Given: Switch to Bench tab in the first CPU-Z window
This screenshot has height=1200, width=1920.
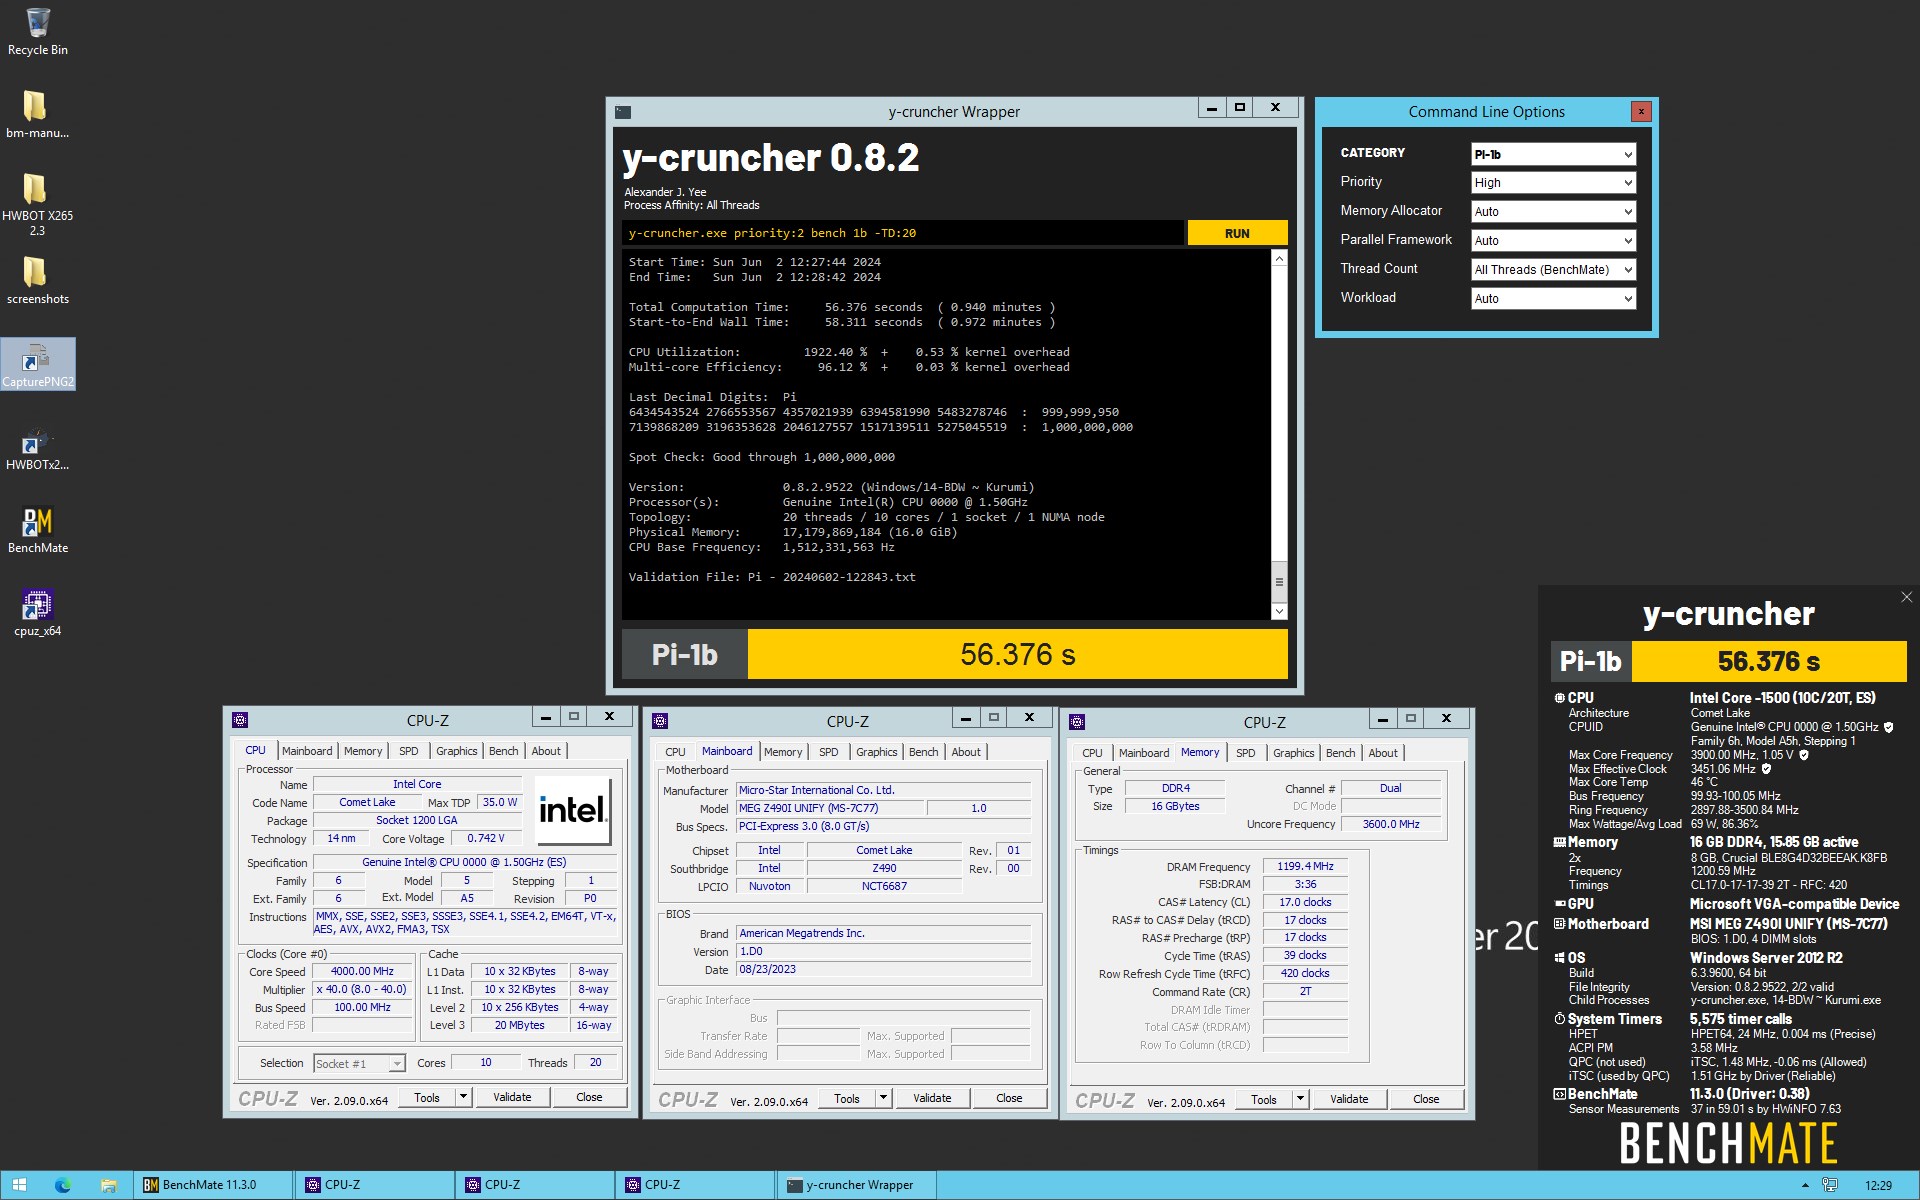Looking at the screenshot, I should [504, 751].
